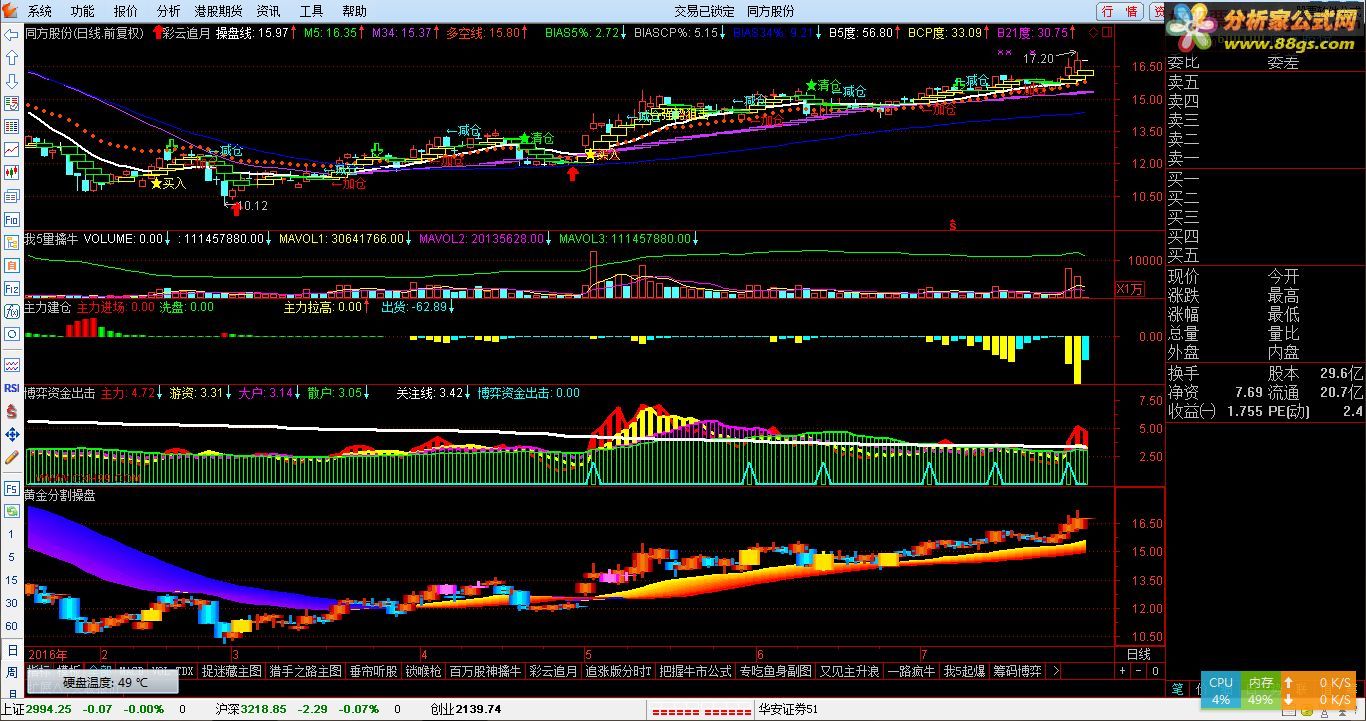Select the 捉迷藏主图 indicator tab

pyautogui.click(x=232, y=671)
